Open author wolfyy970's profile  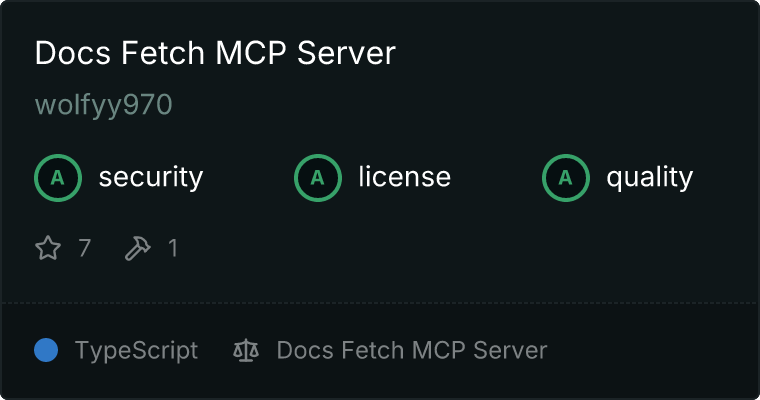[x=104, y=105]
